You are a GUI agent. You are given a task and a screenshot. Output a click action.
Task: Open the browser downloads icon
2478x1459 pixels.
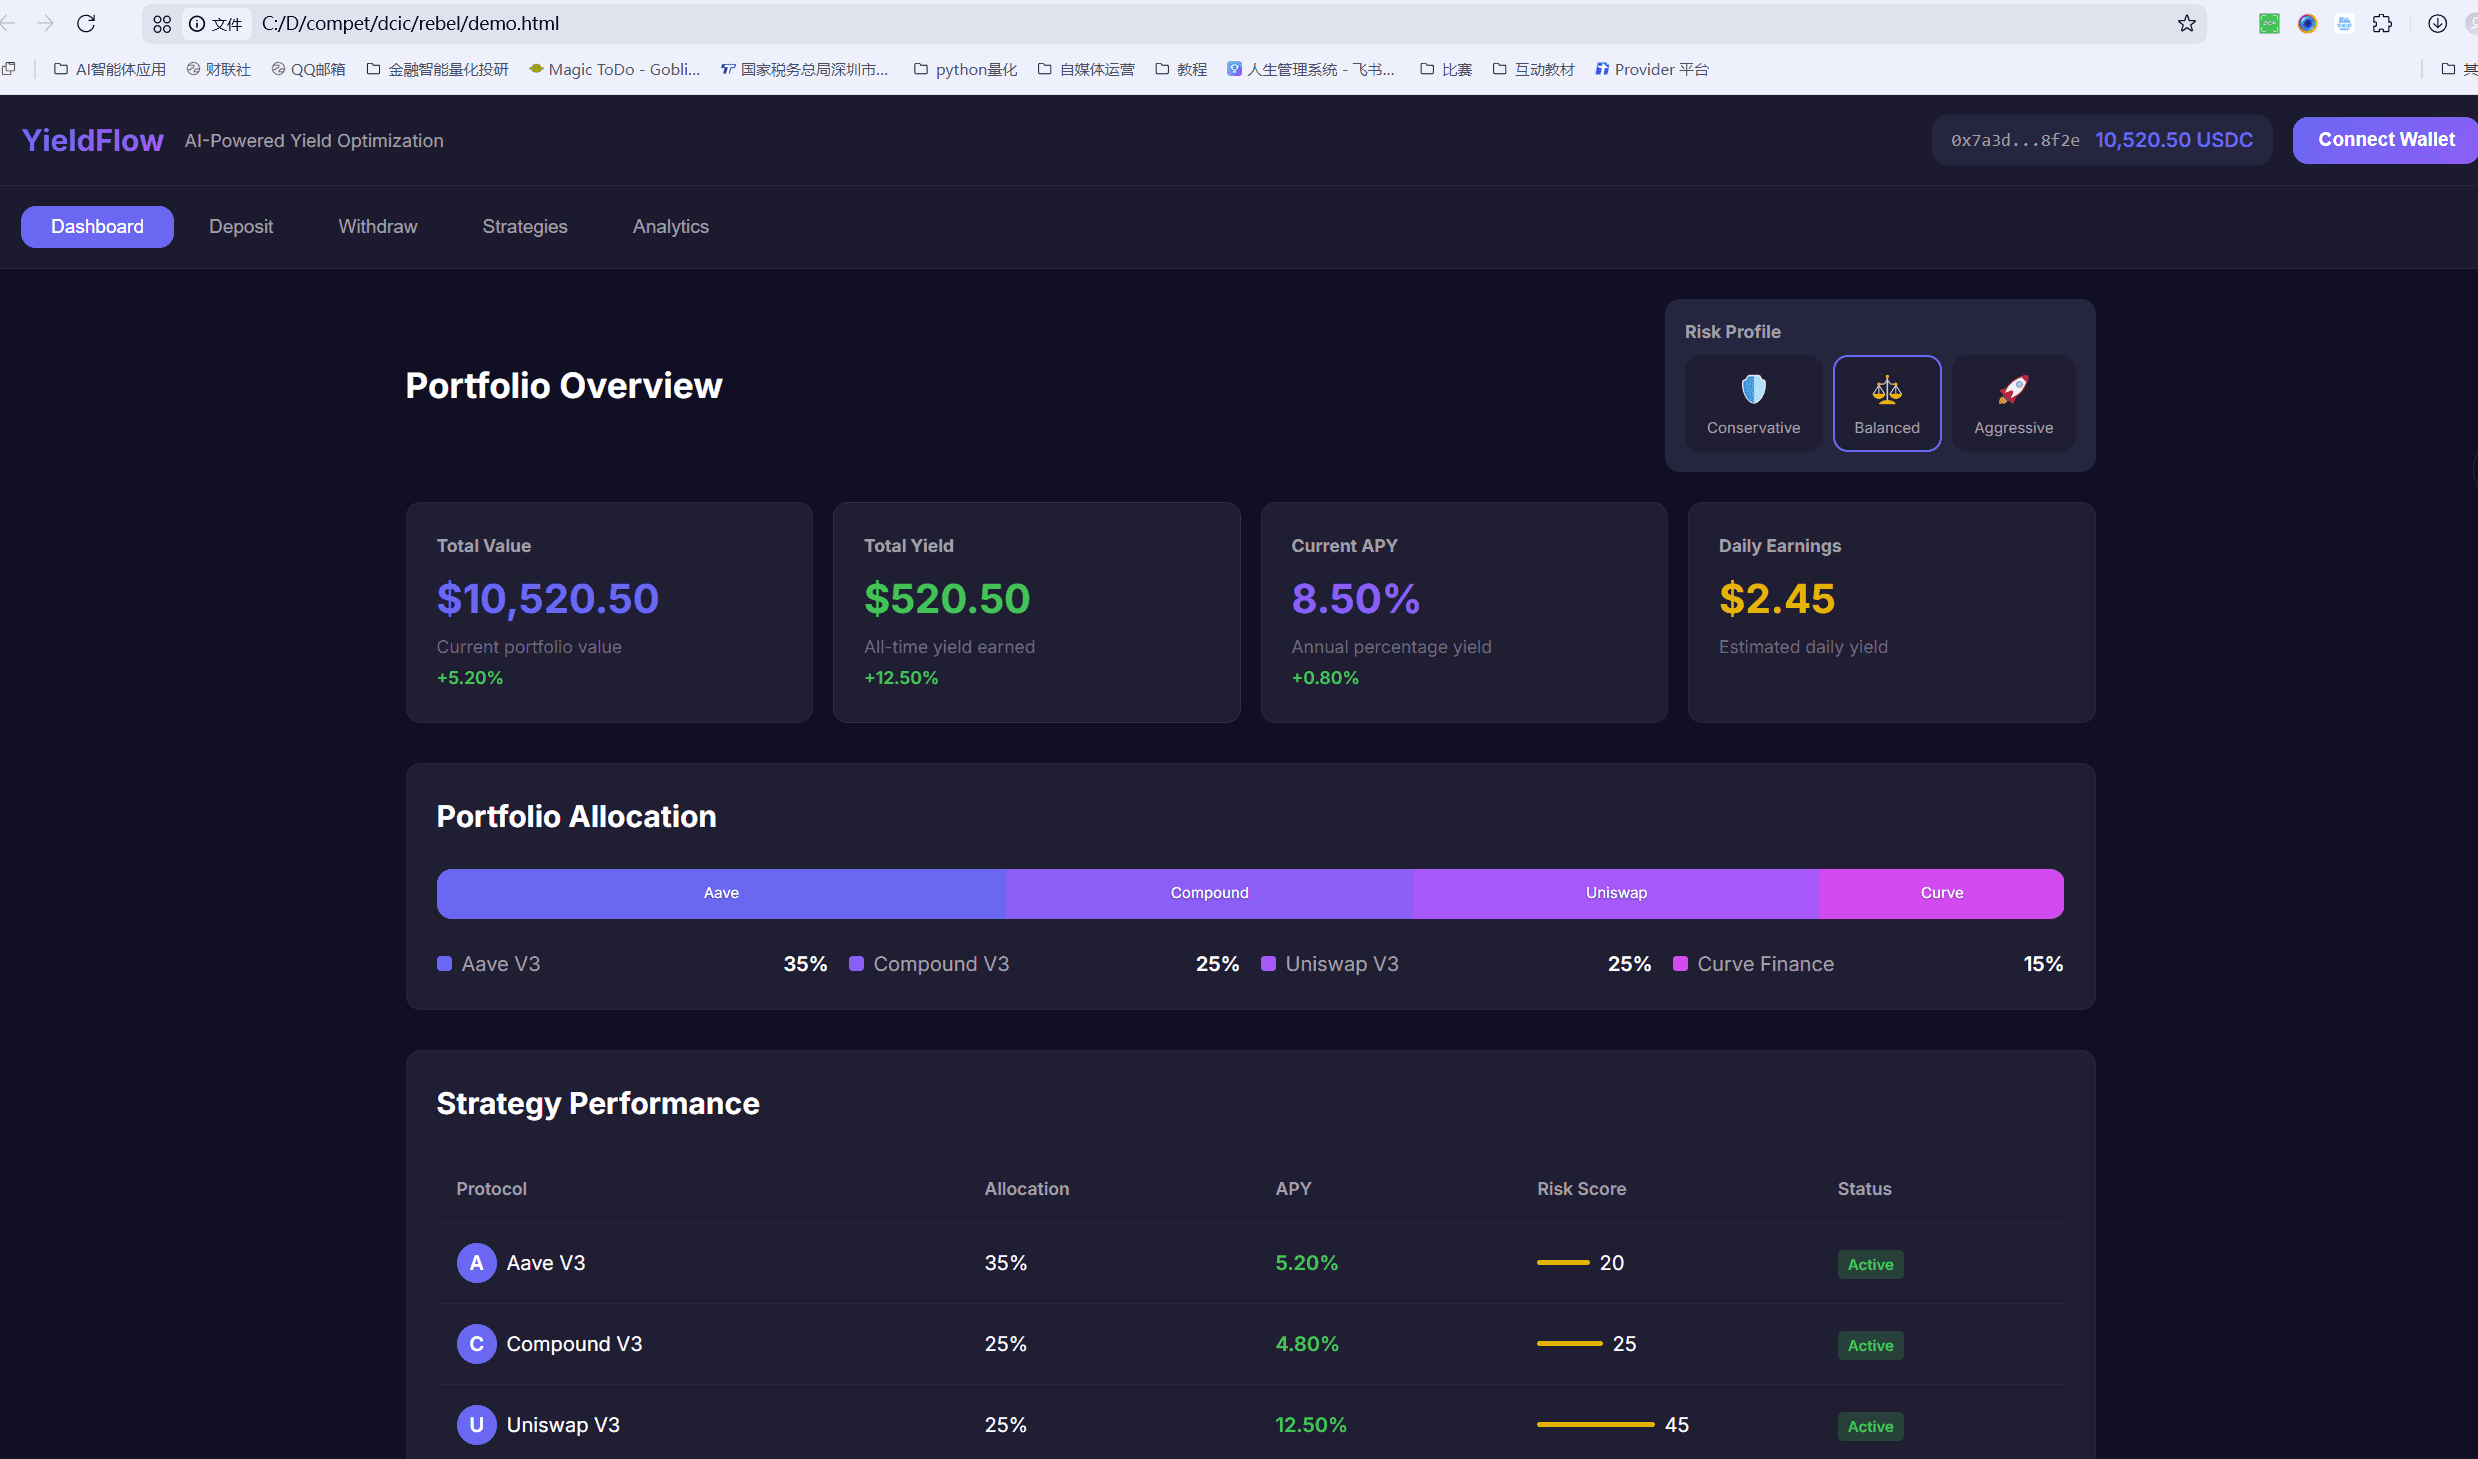coord(2437,23)
